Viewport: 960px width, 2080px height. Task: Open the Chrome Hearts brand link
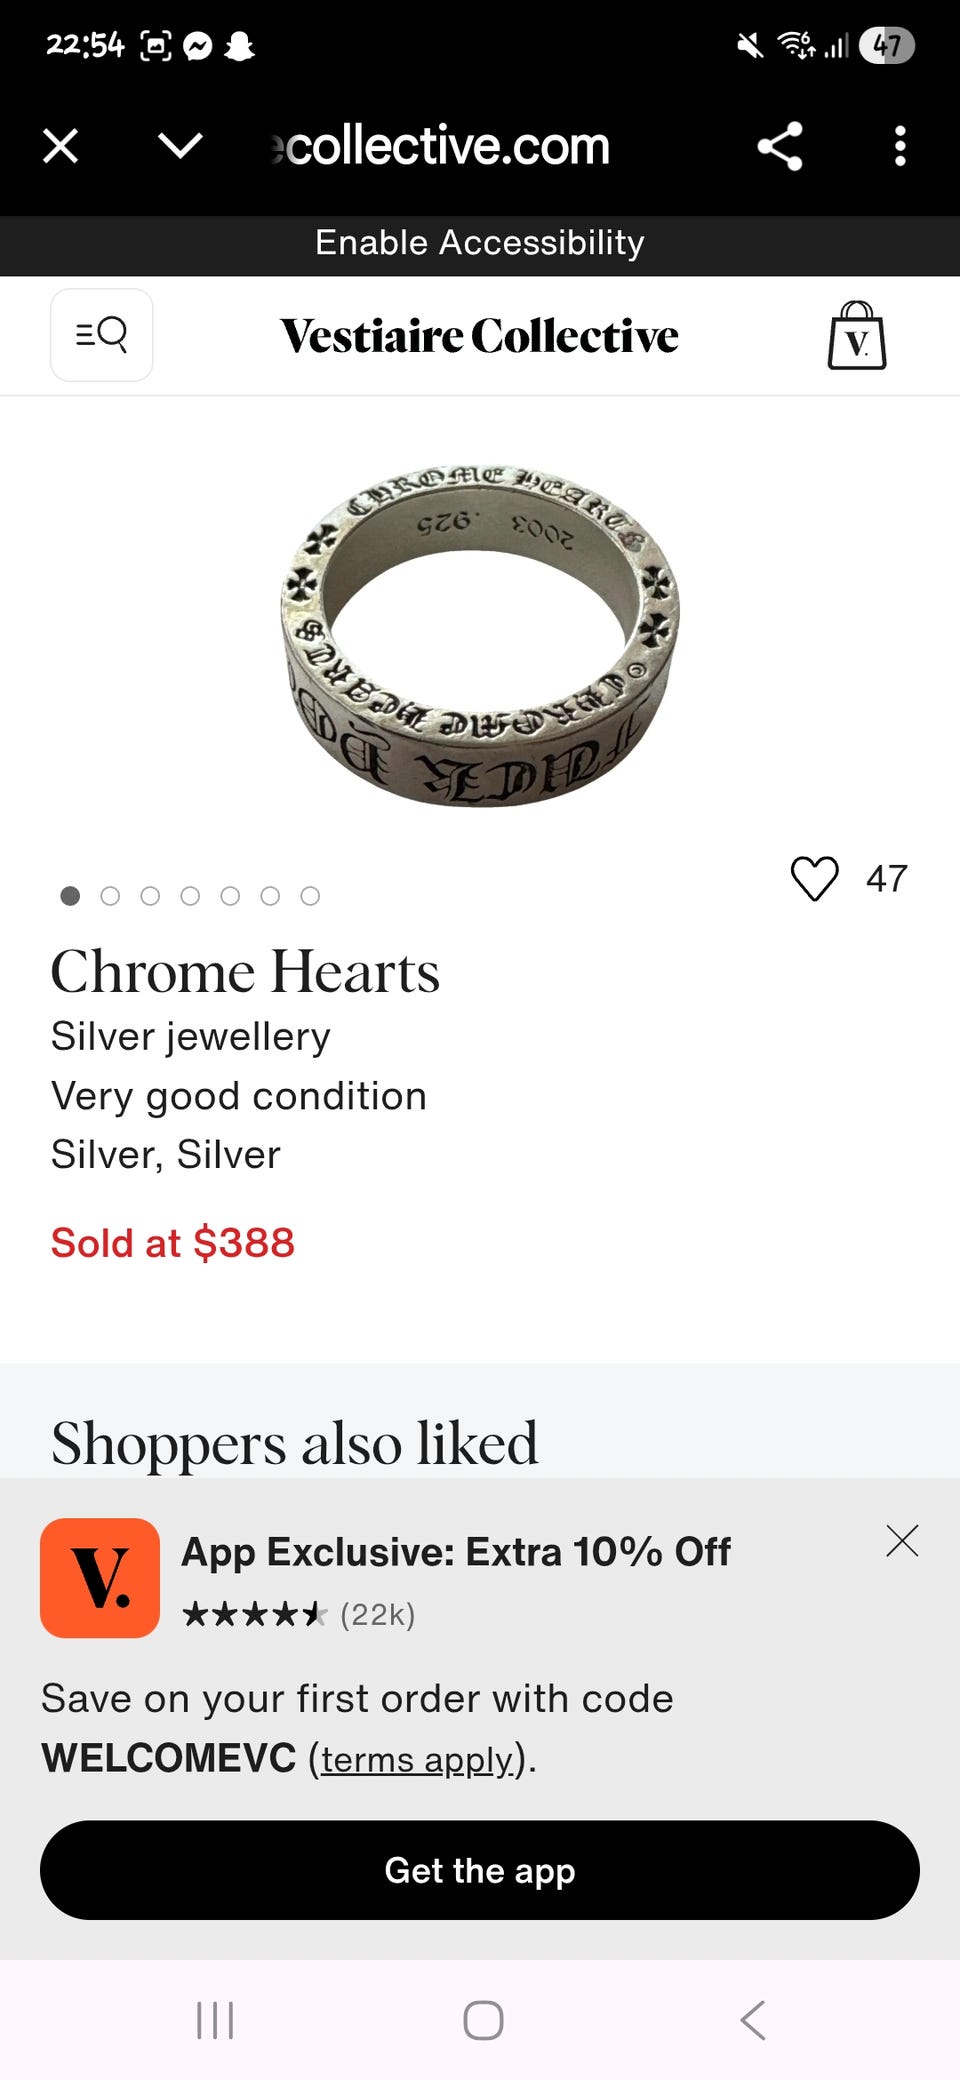[245, 972]
